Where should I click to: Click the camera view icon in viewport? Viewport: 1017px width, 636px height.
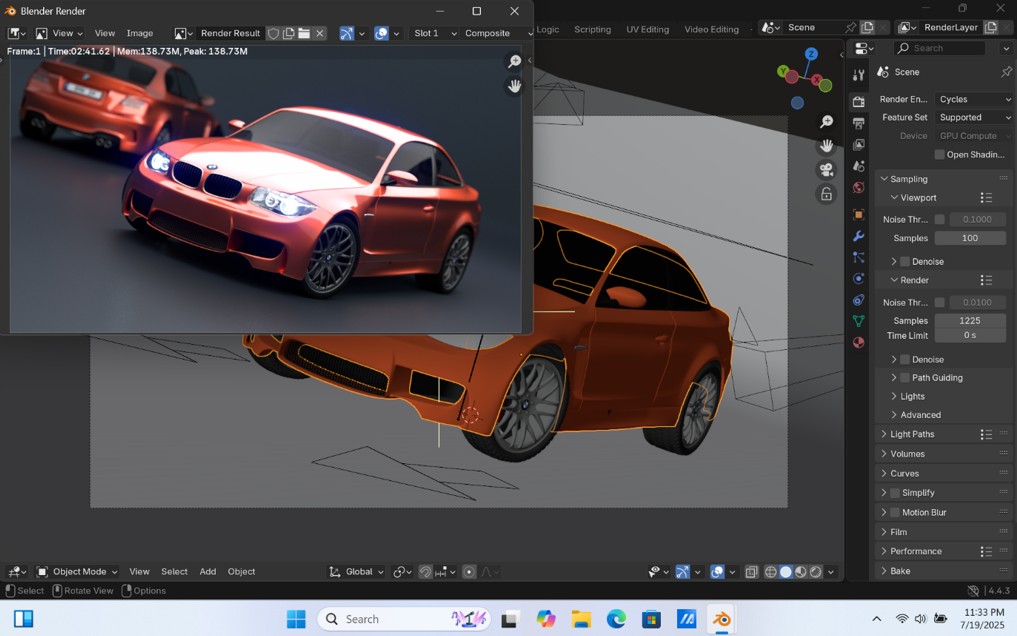tap(826, 171)
